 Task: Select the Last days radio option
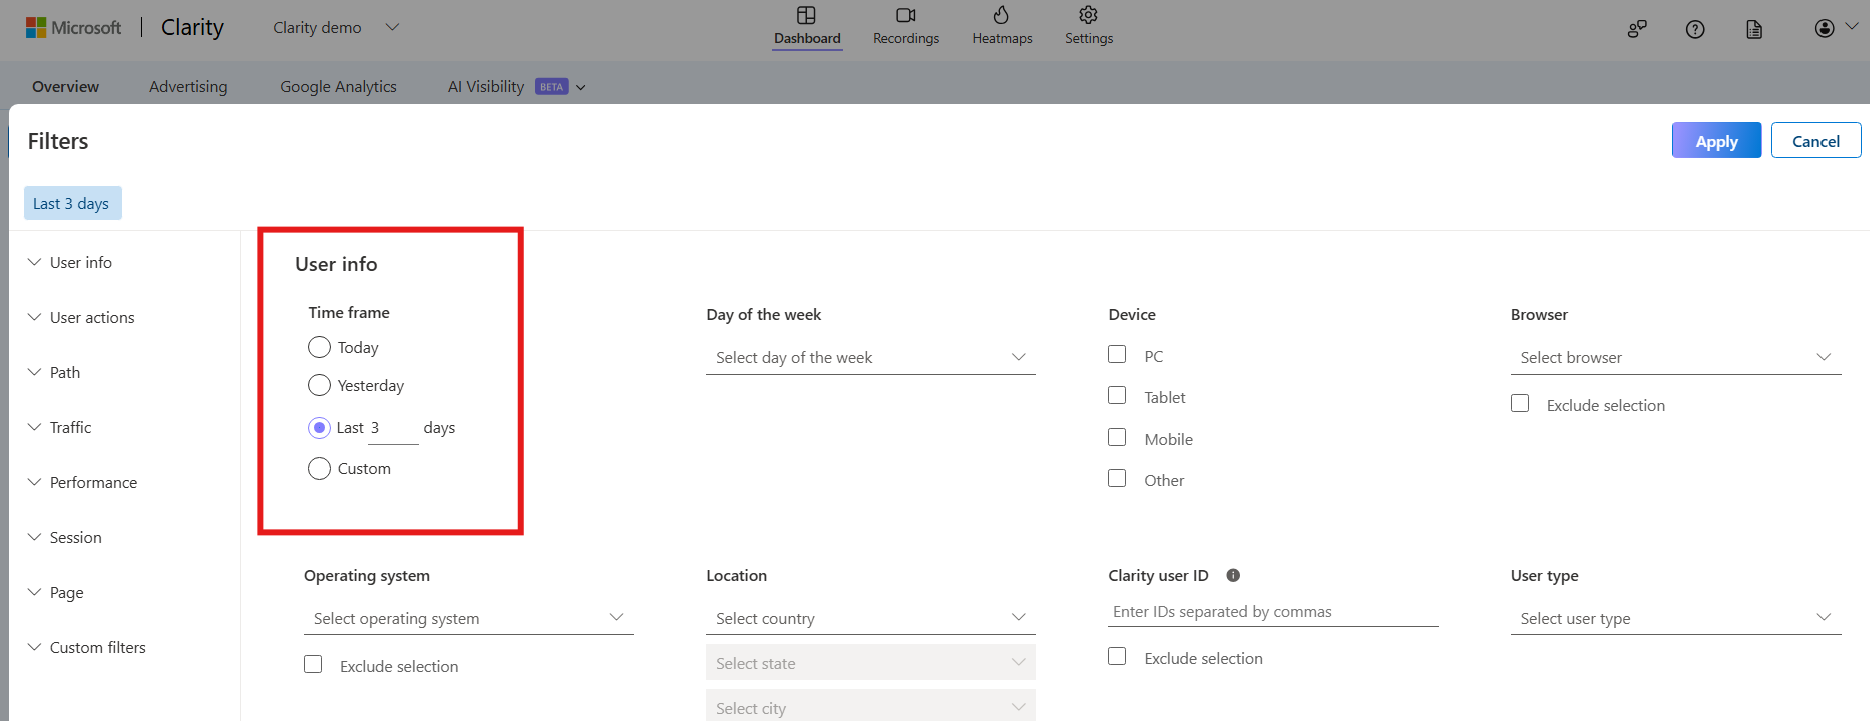pyautogui.click(x=319, y=427)
